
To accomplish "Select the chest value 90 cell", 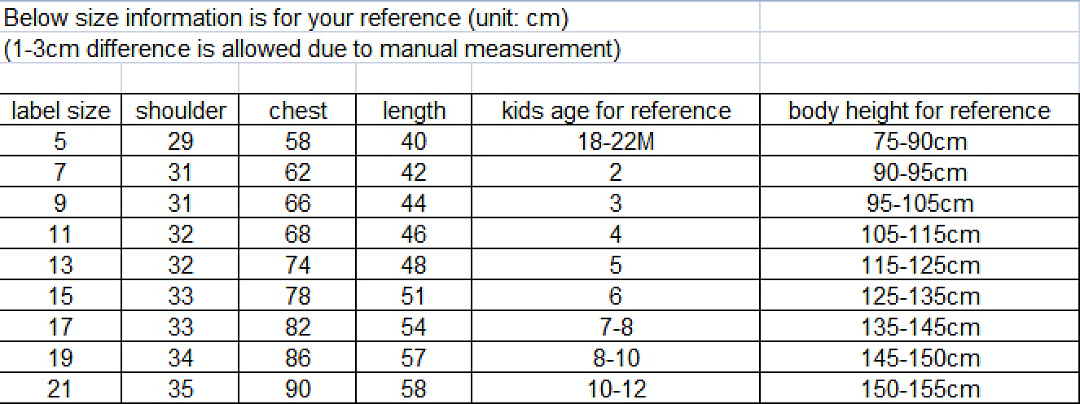I will pyautogui.click(x=298, y=389).
